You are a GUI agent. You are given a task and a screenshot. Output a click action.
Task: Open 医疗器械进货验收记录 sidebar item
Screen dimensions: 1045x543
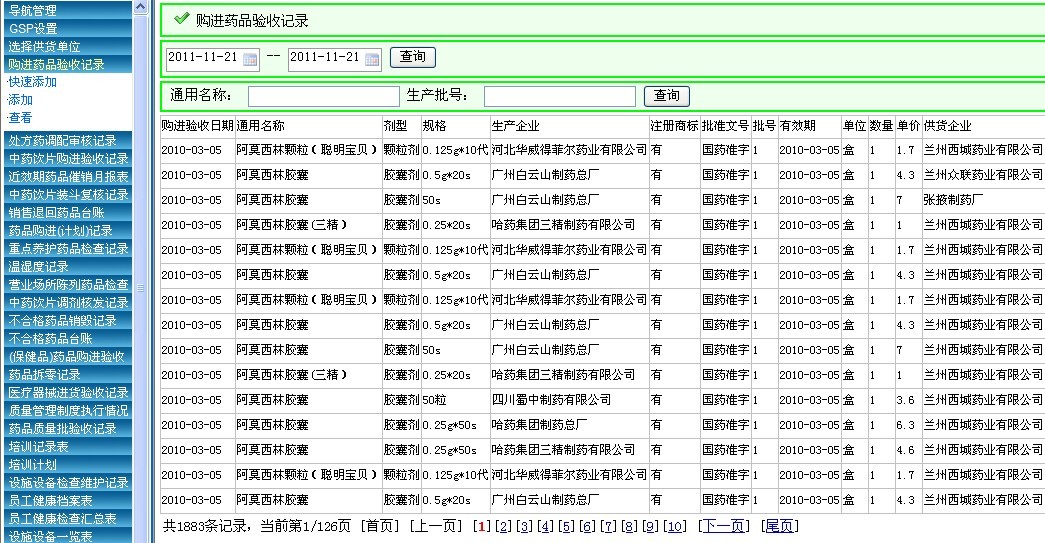pos(66,392)
